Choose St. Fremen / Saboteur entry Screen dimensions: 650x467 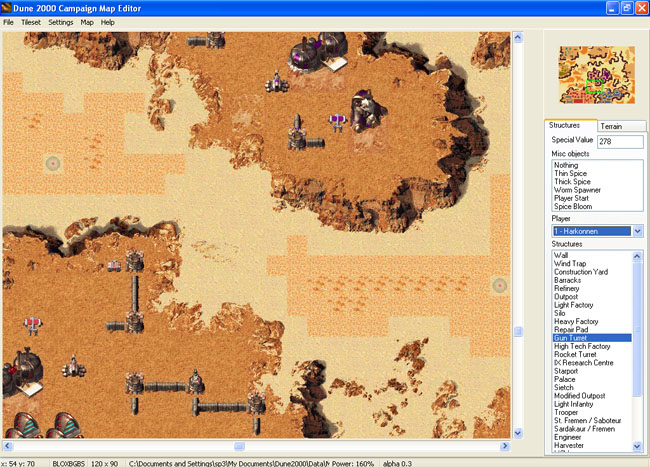pos(587,421)
